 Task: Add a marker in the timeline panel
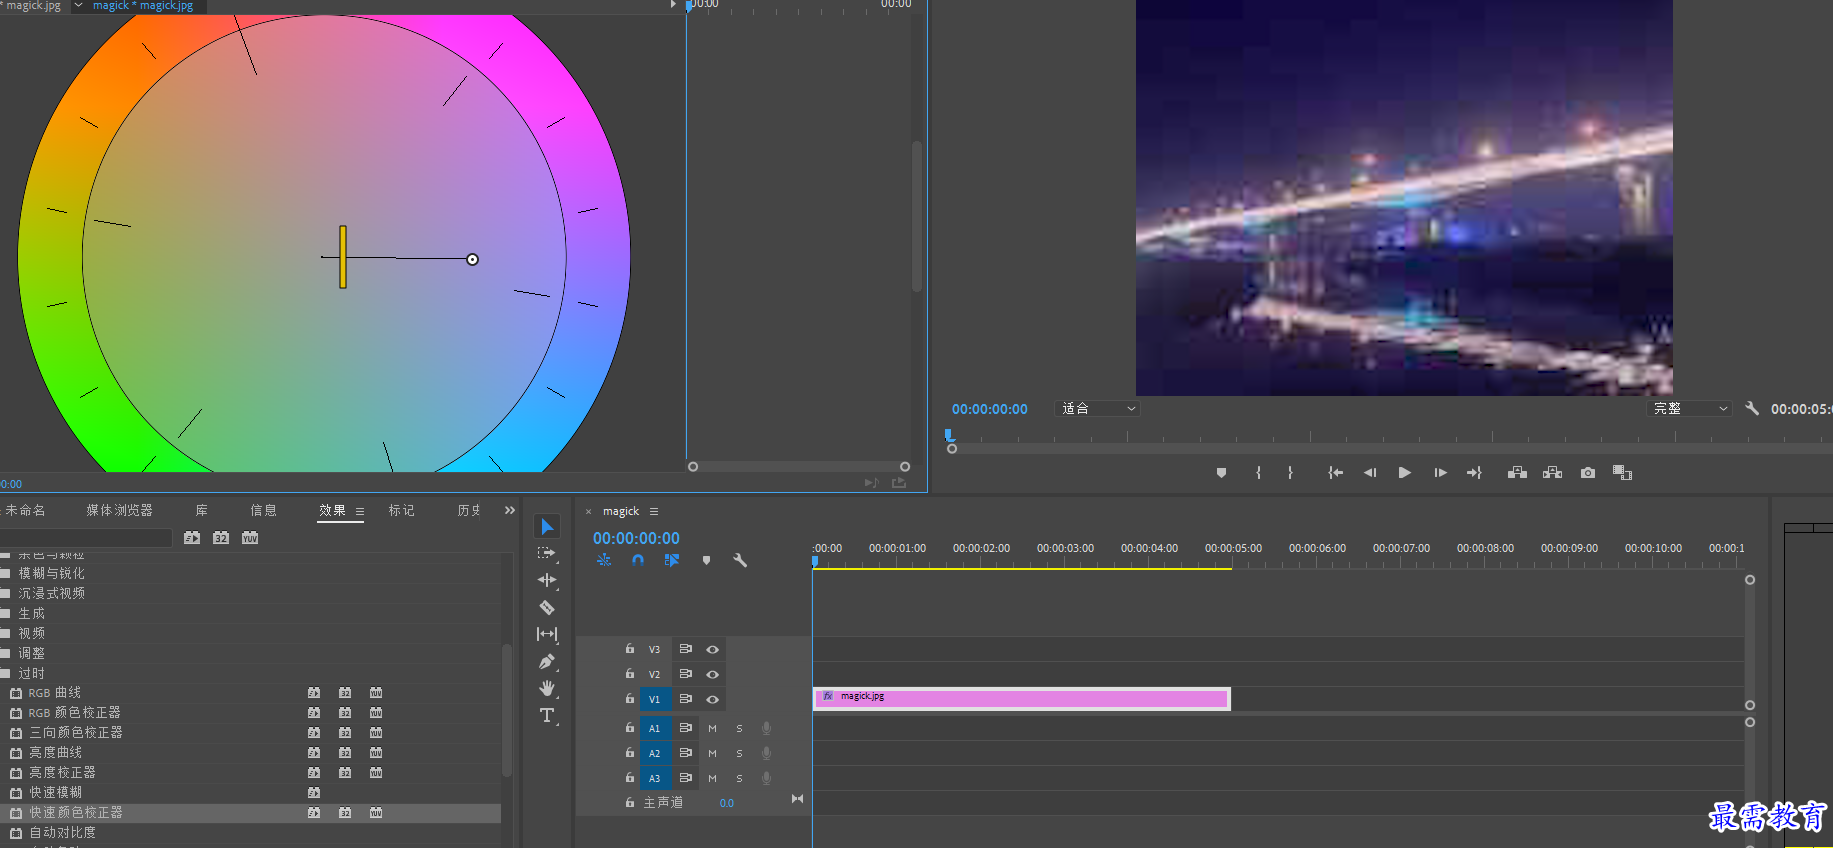[x=706, y=561]
